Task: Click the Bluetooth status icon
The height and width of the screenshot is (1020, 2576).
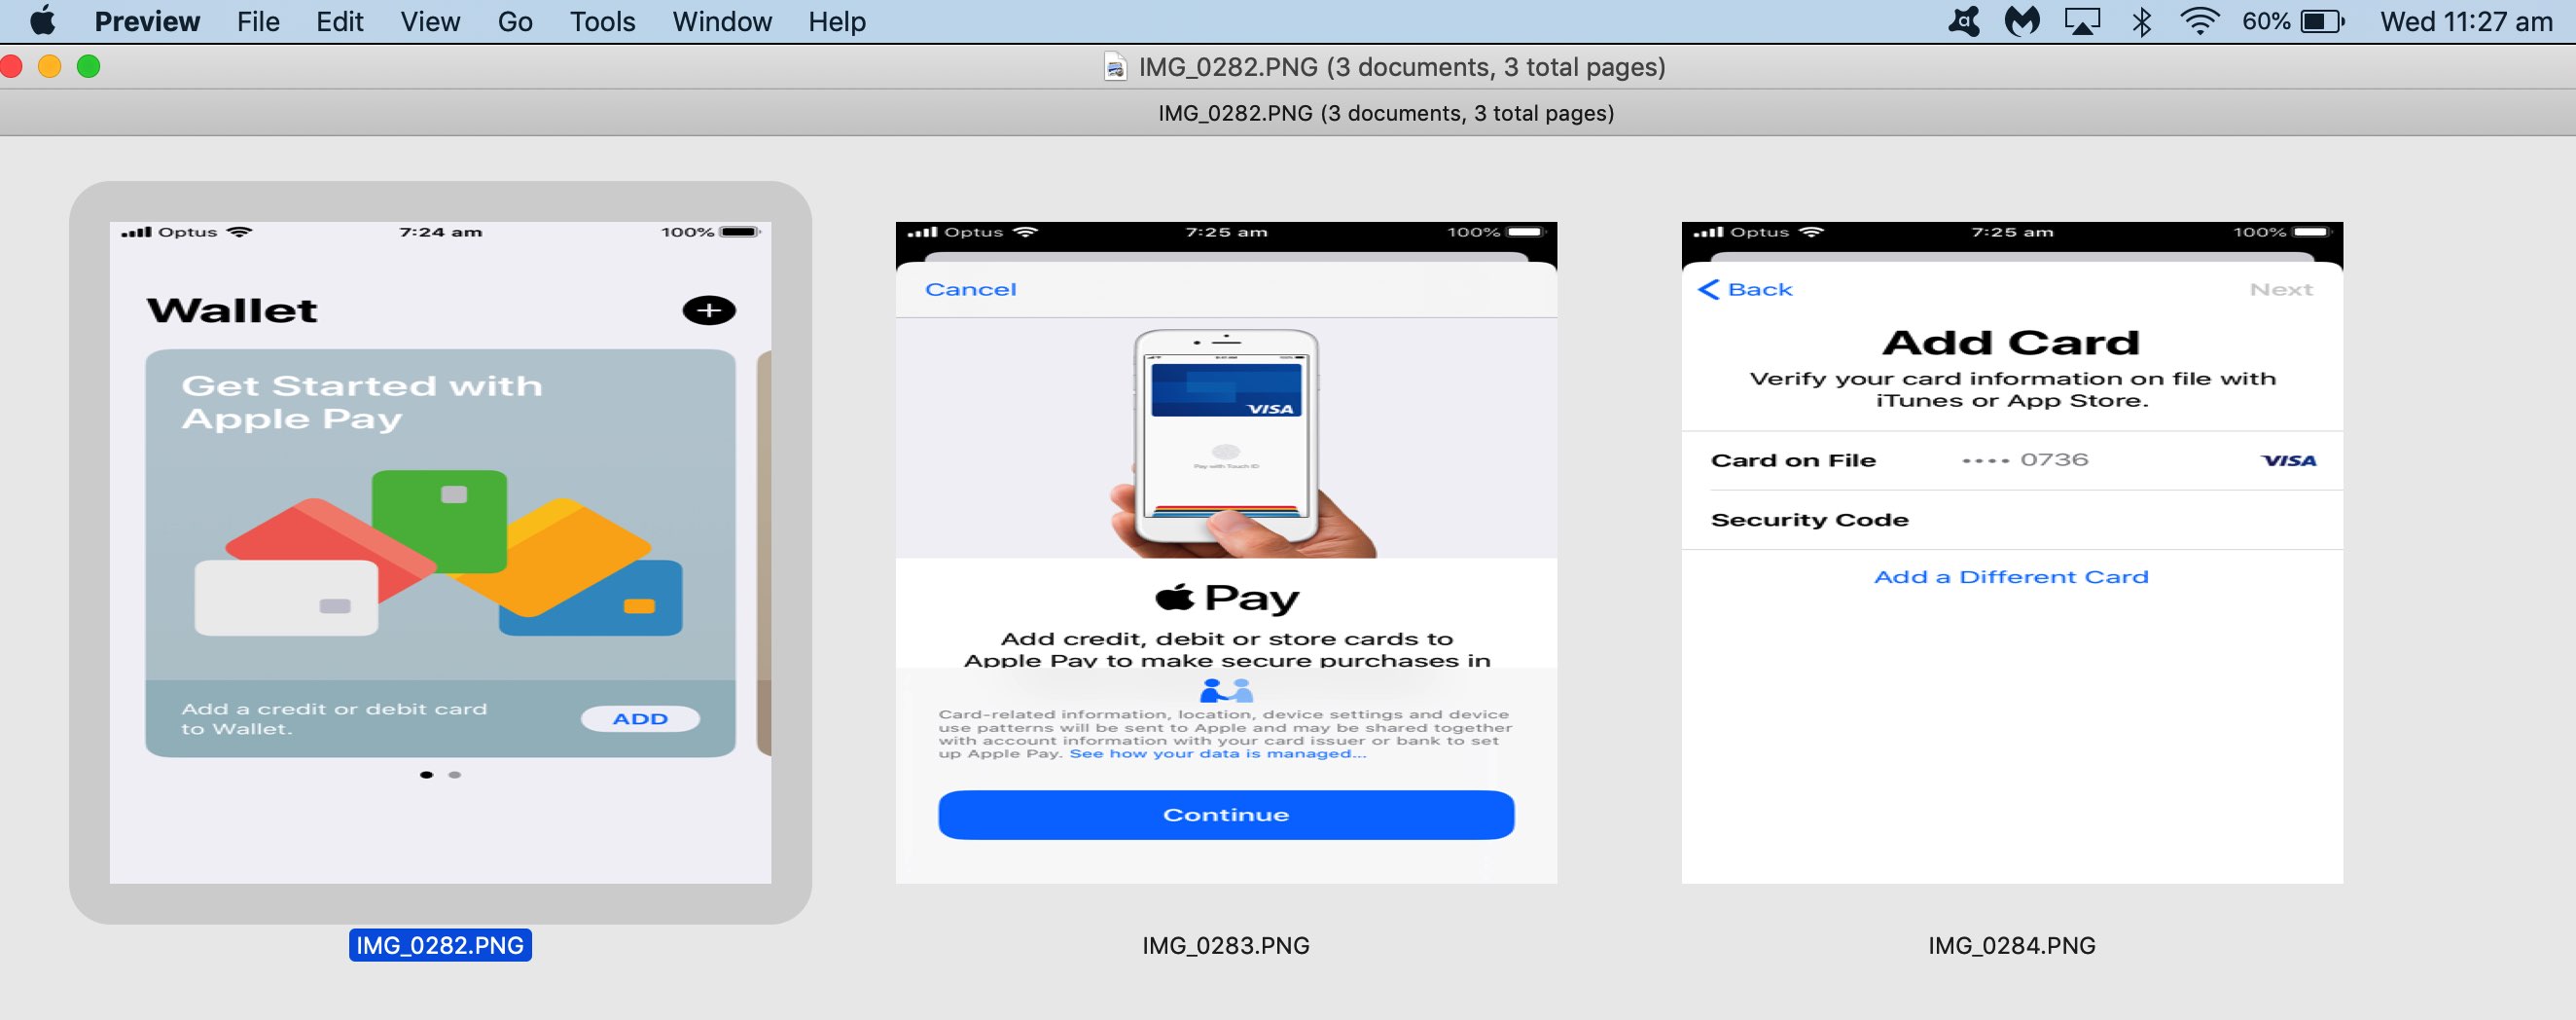Action: 2141,21
